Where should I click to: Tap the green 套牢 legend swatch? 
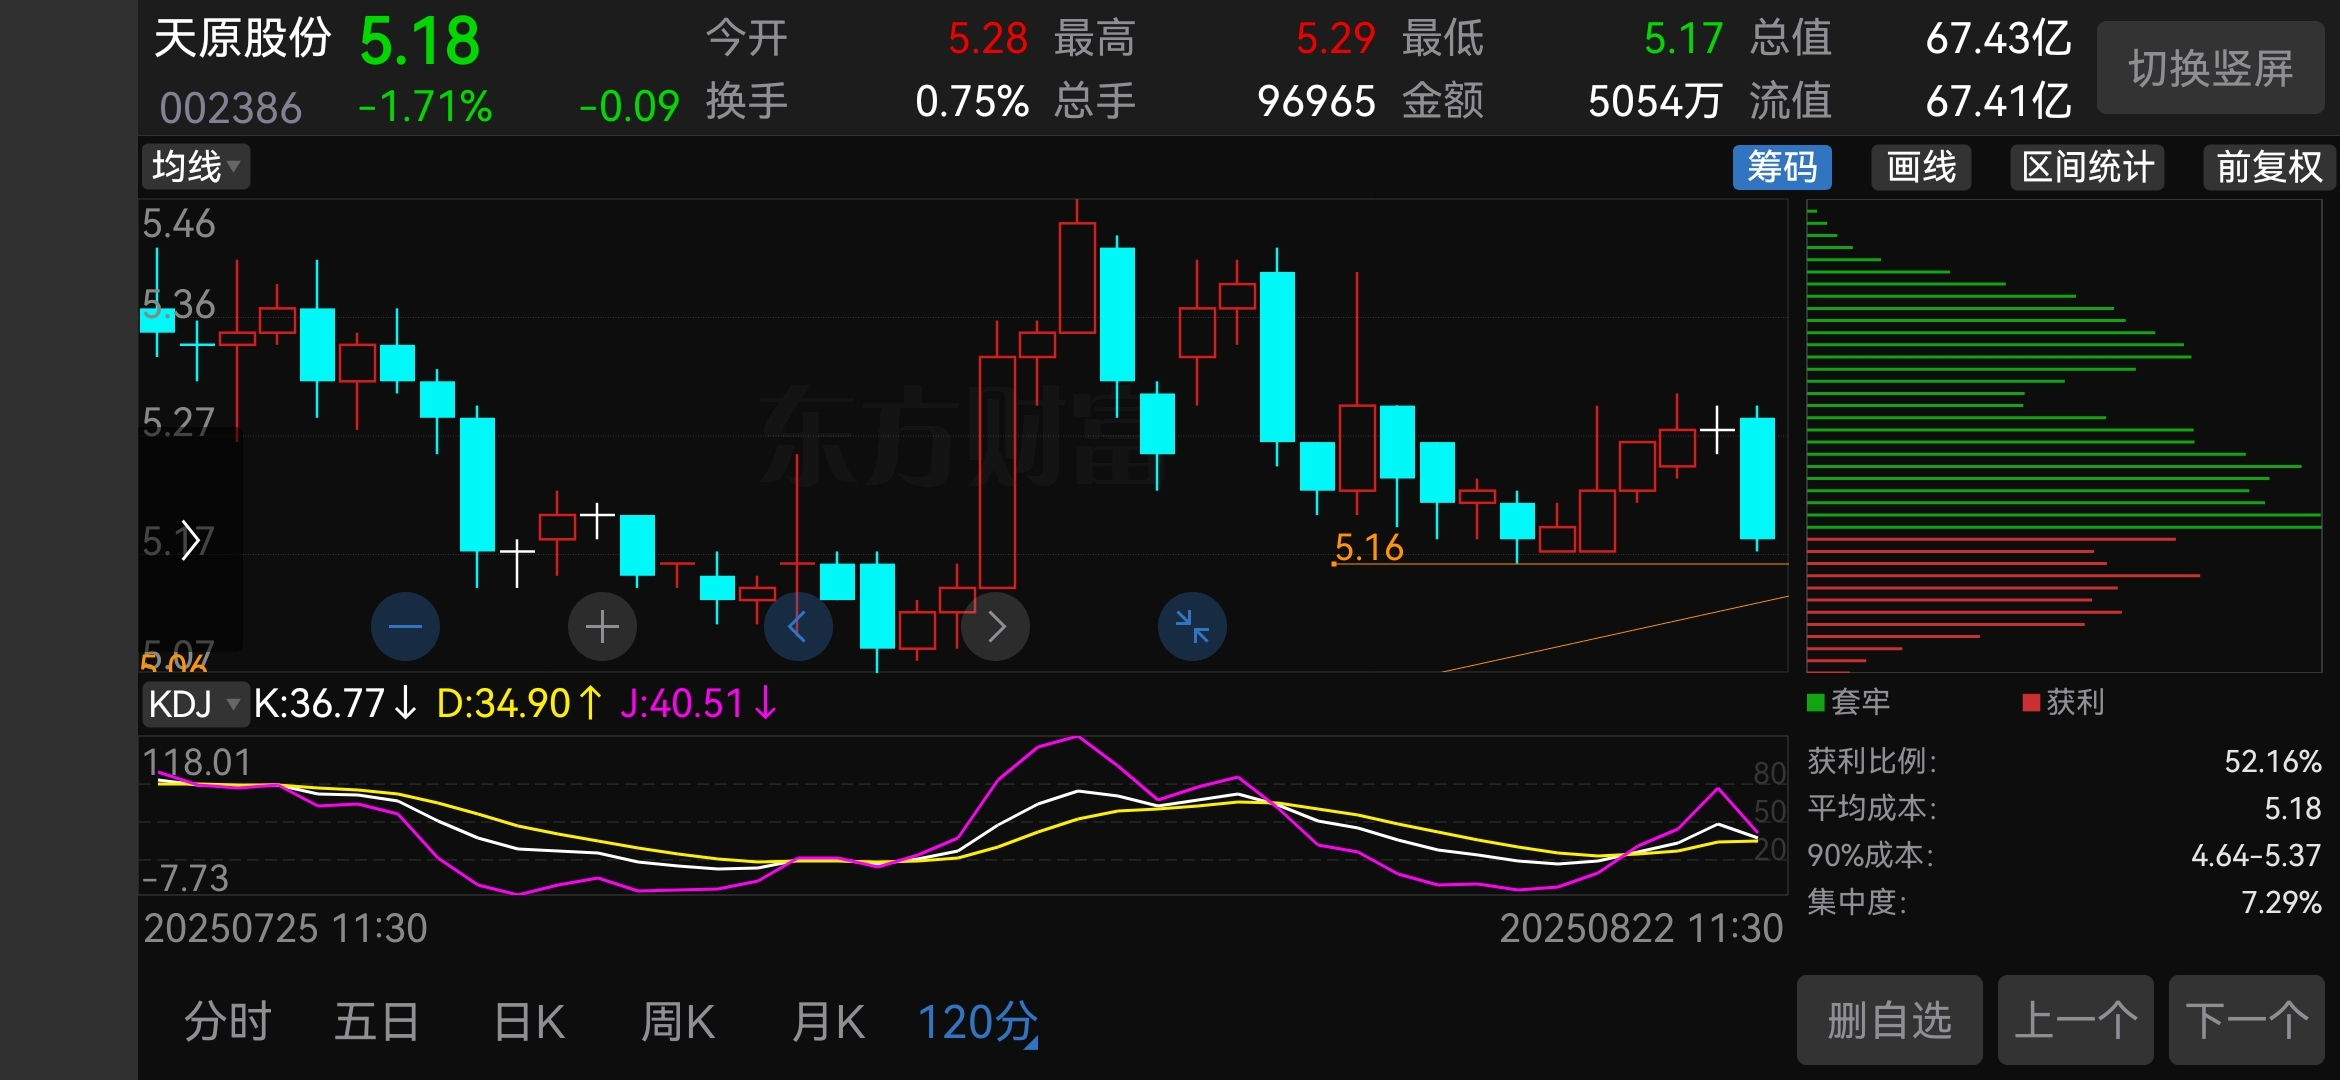point(1816,703)
